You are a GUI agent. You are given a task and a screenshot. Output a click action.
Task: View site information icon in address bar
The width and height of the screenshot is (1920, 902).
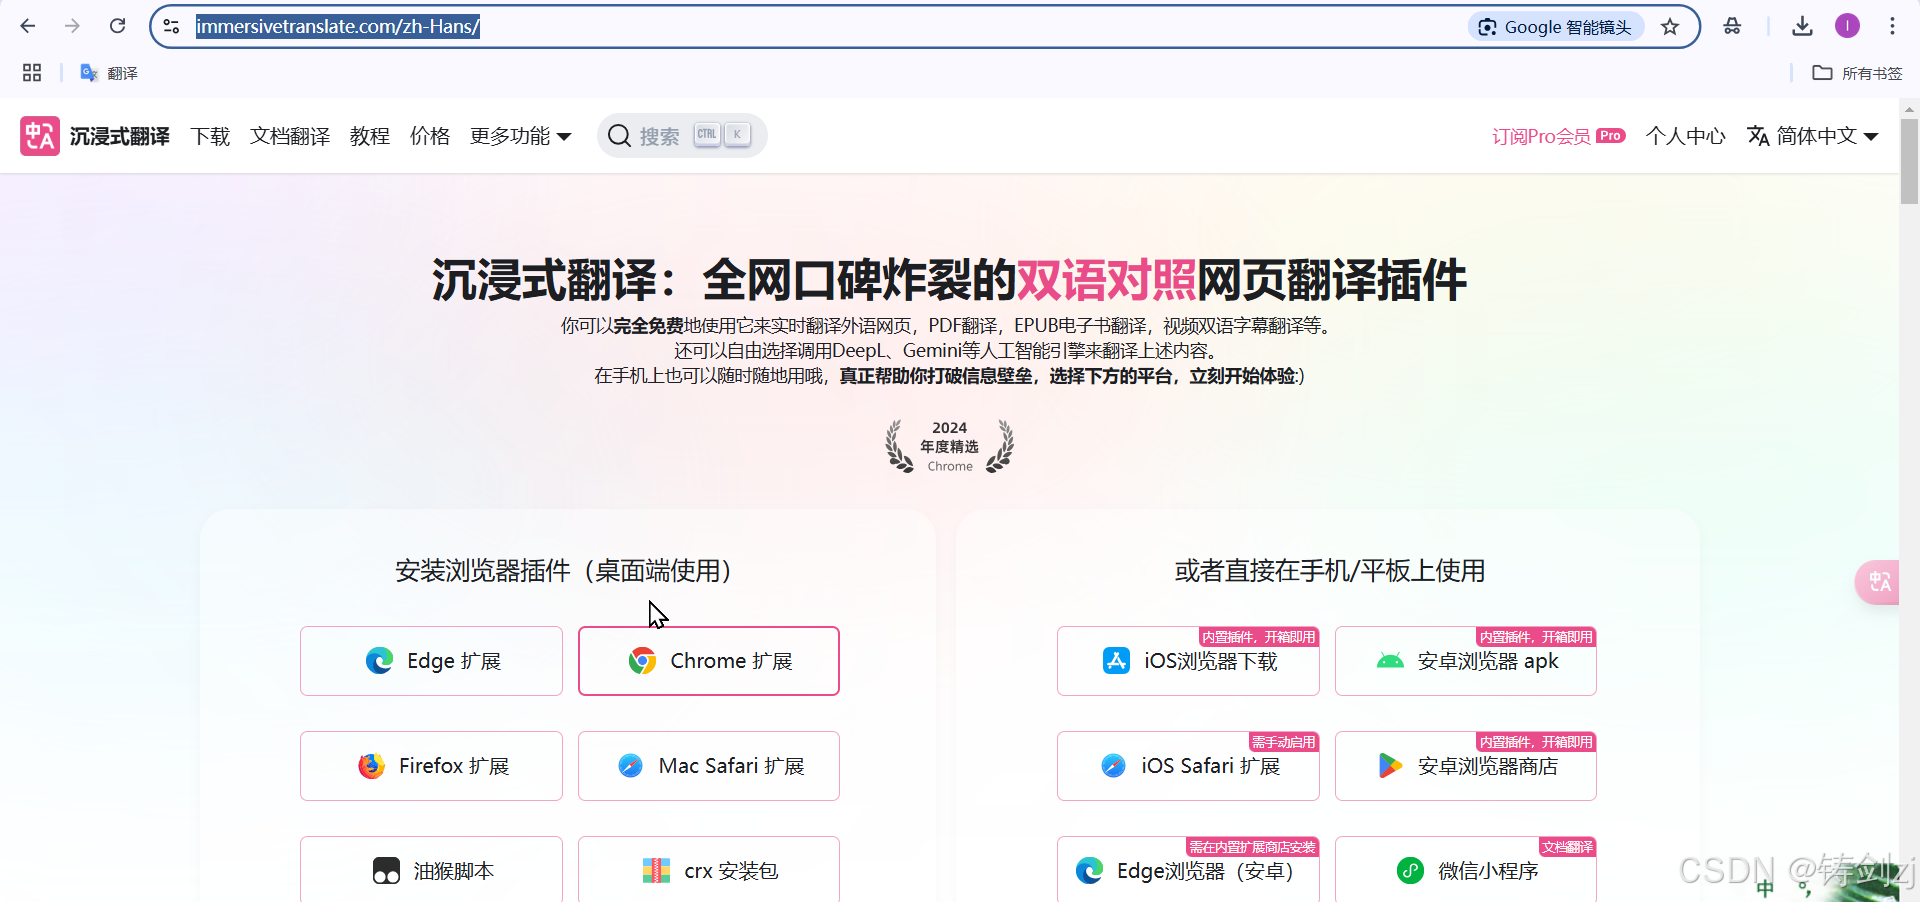coord(171,27)
